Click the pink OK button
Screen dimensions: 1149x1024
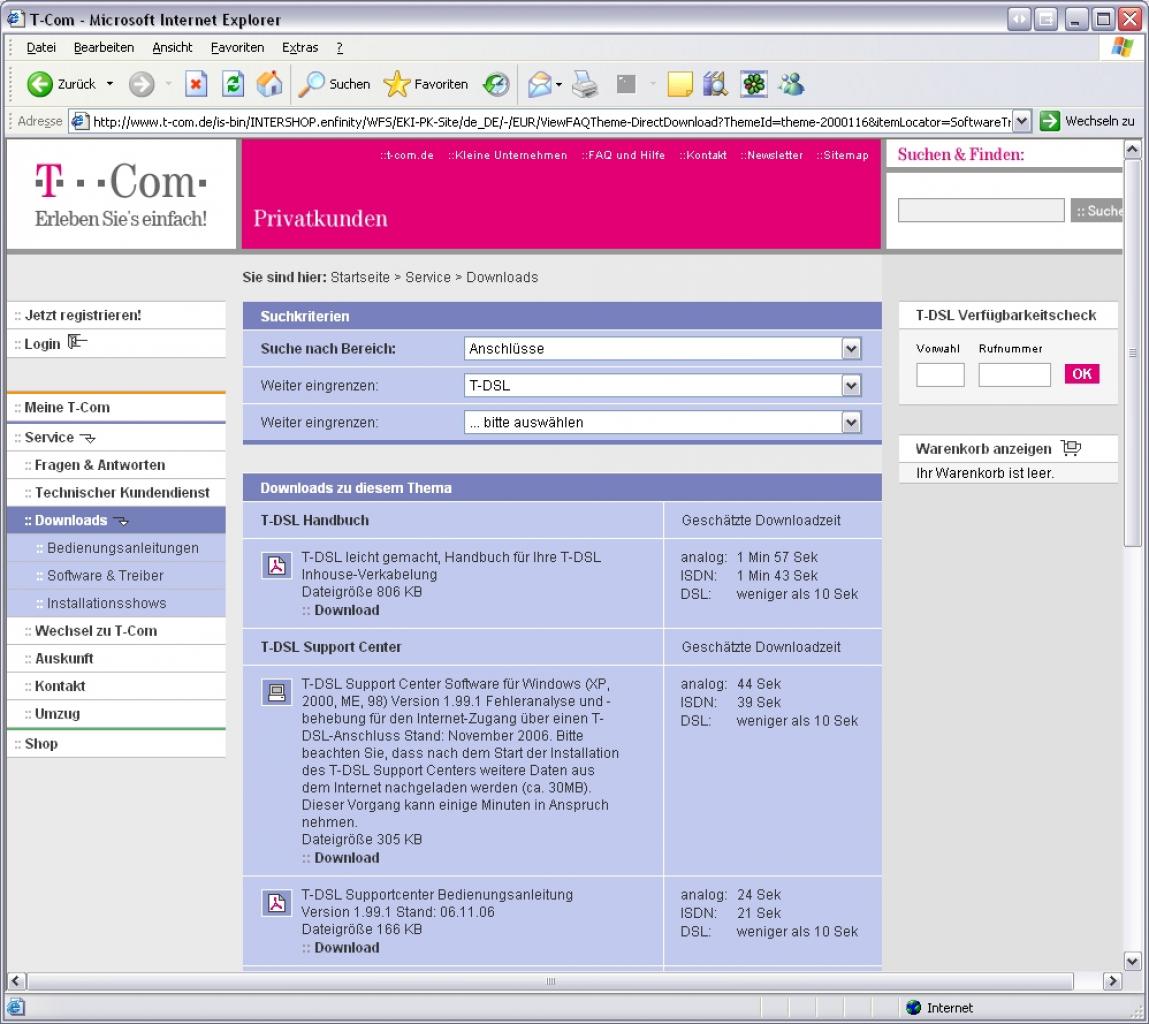click(1082, 374)
